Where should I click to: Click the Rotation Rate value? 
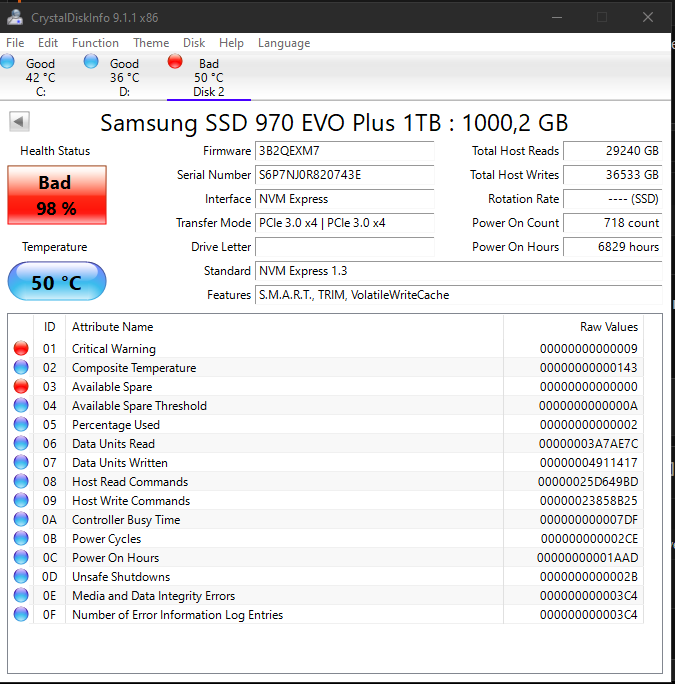point(613,199)
